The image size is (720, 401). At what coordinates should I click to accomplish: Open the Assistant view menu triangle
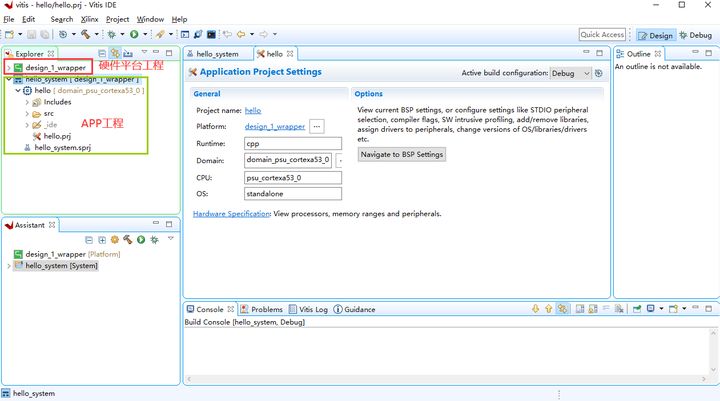170,238
